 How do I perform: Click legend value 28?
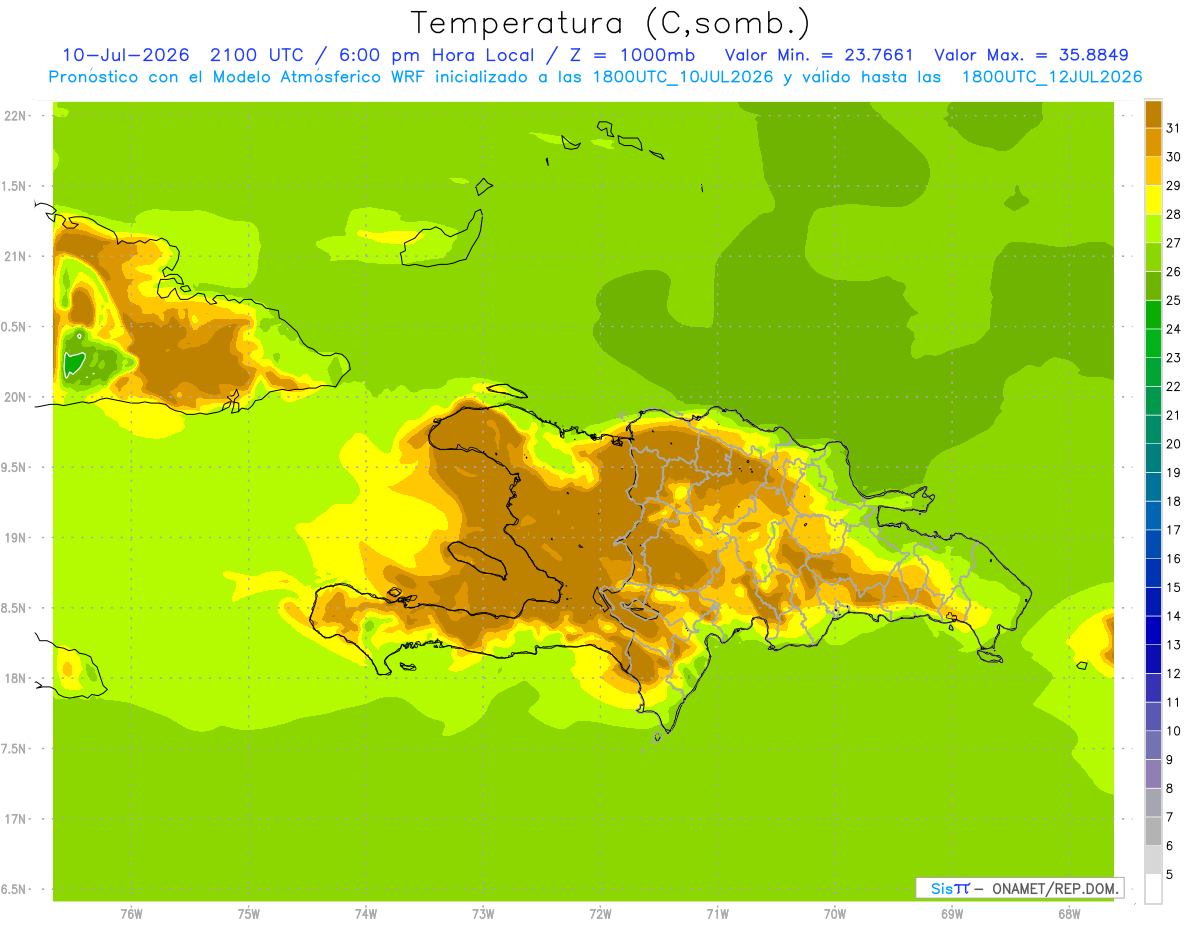click(x=1173, y=214)
